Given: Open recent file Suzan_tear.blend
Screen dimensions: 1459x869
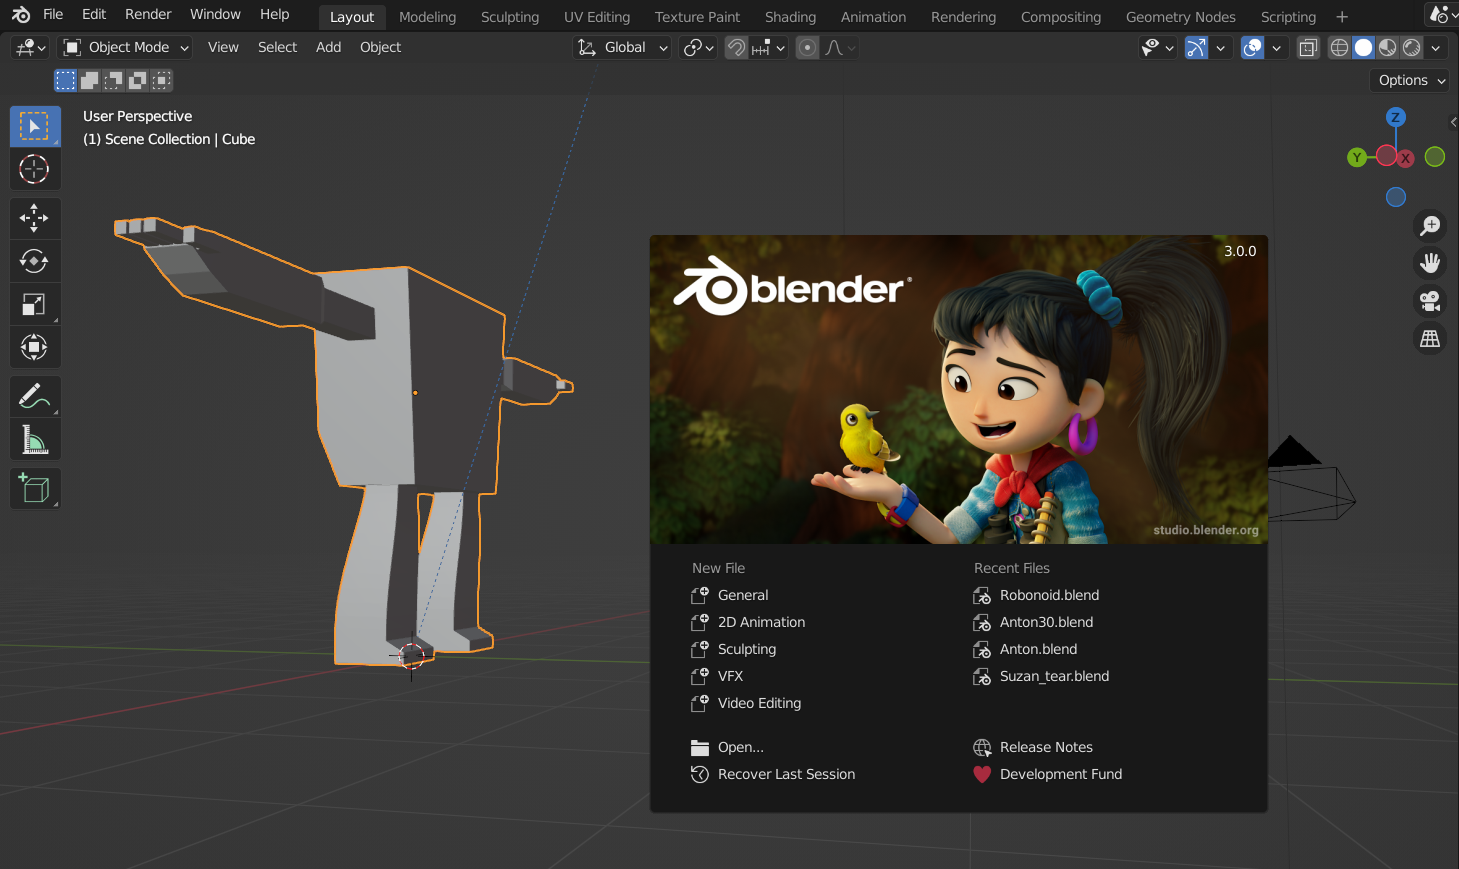Looking at the screenshot, I should click(x=1041, y=676).
